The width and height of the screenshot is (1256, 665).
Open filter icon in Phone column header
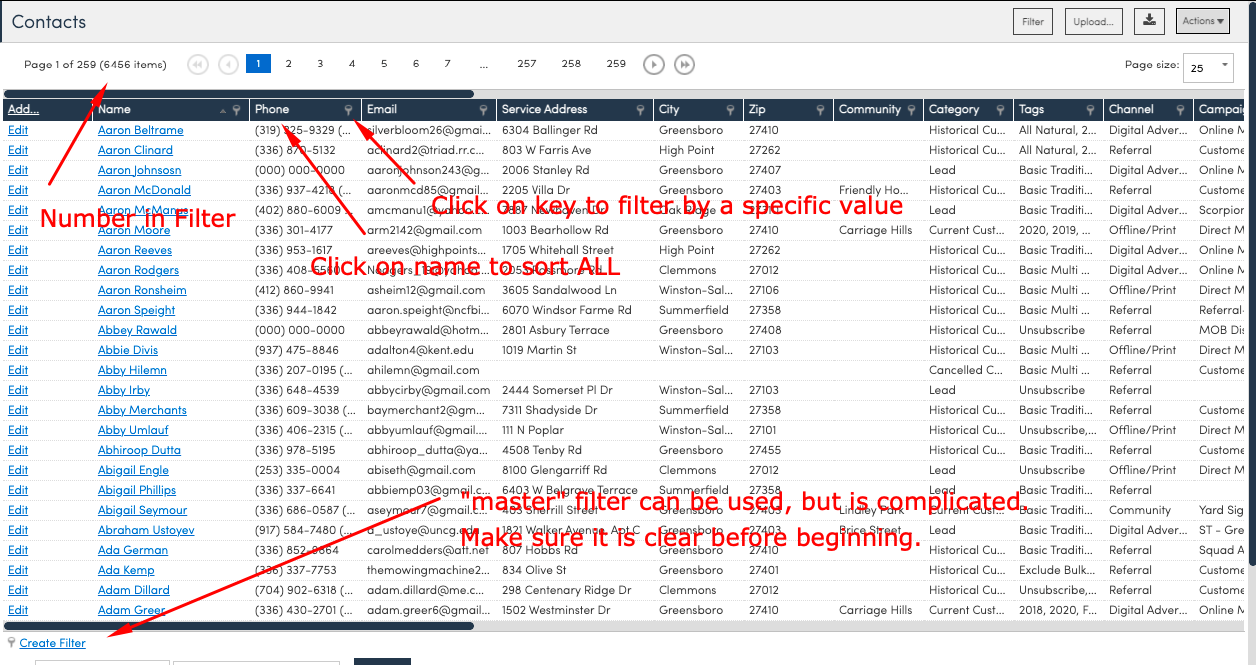348,110
